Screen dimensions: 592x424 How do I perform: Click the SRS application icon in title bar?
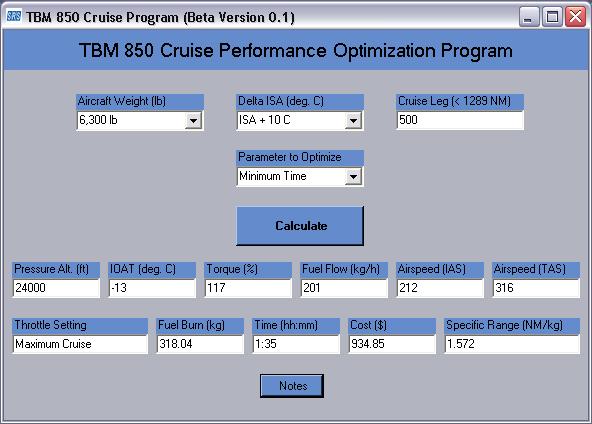tap(14, 16)
